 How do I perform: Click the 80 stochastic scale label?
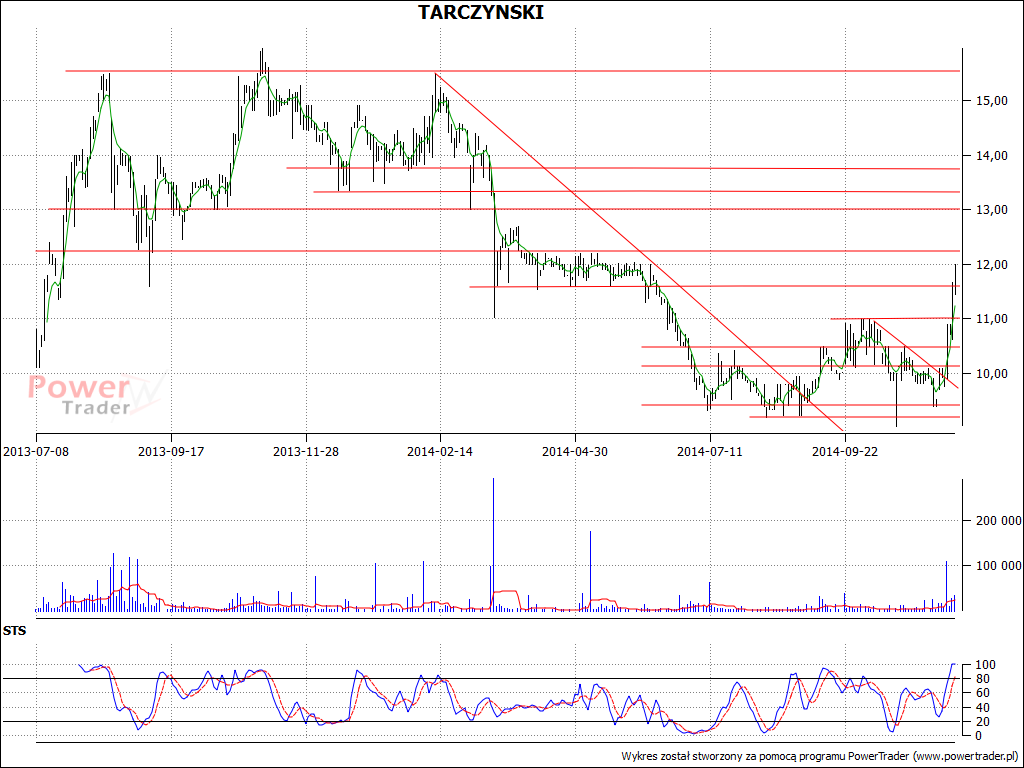[x=985, y=679]
